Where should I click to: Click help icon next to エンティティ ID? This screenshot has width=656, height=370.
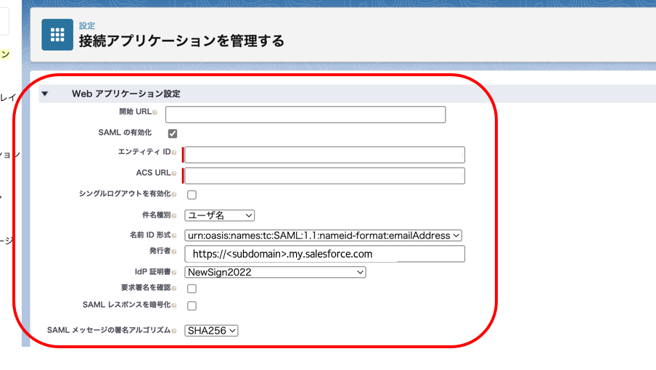pyautogui.click(x=174, y=152)
